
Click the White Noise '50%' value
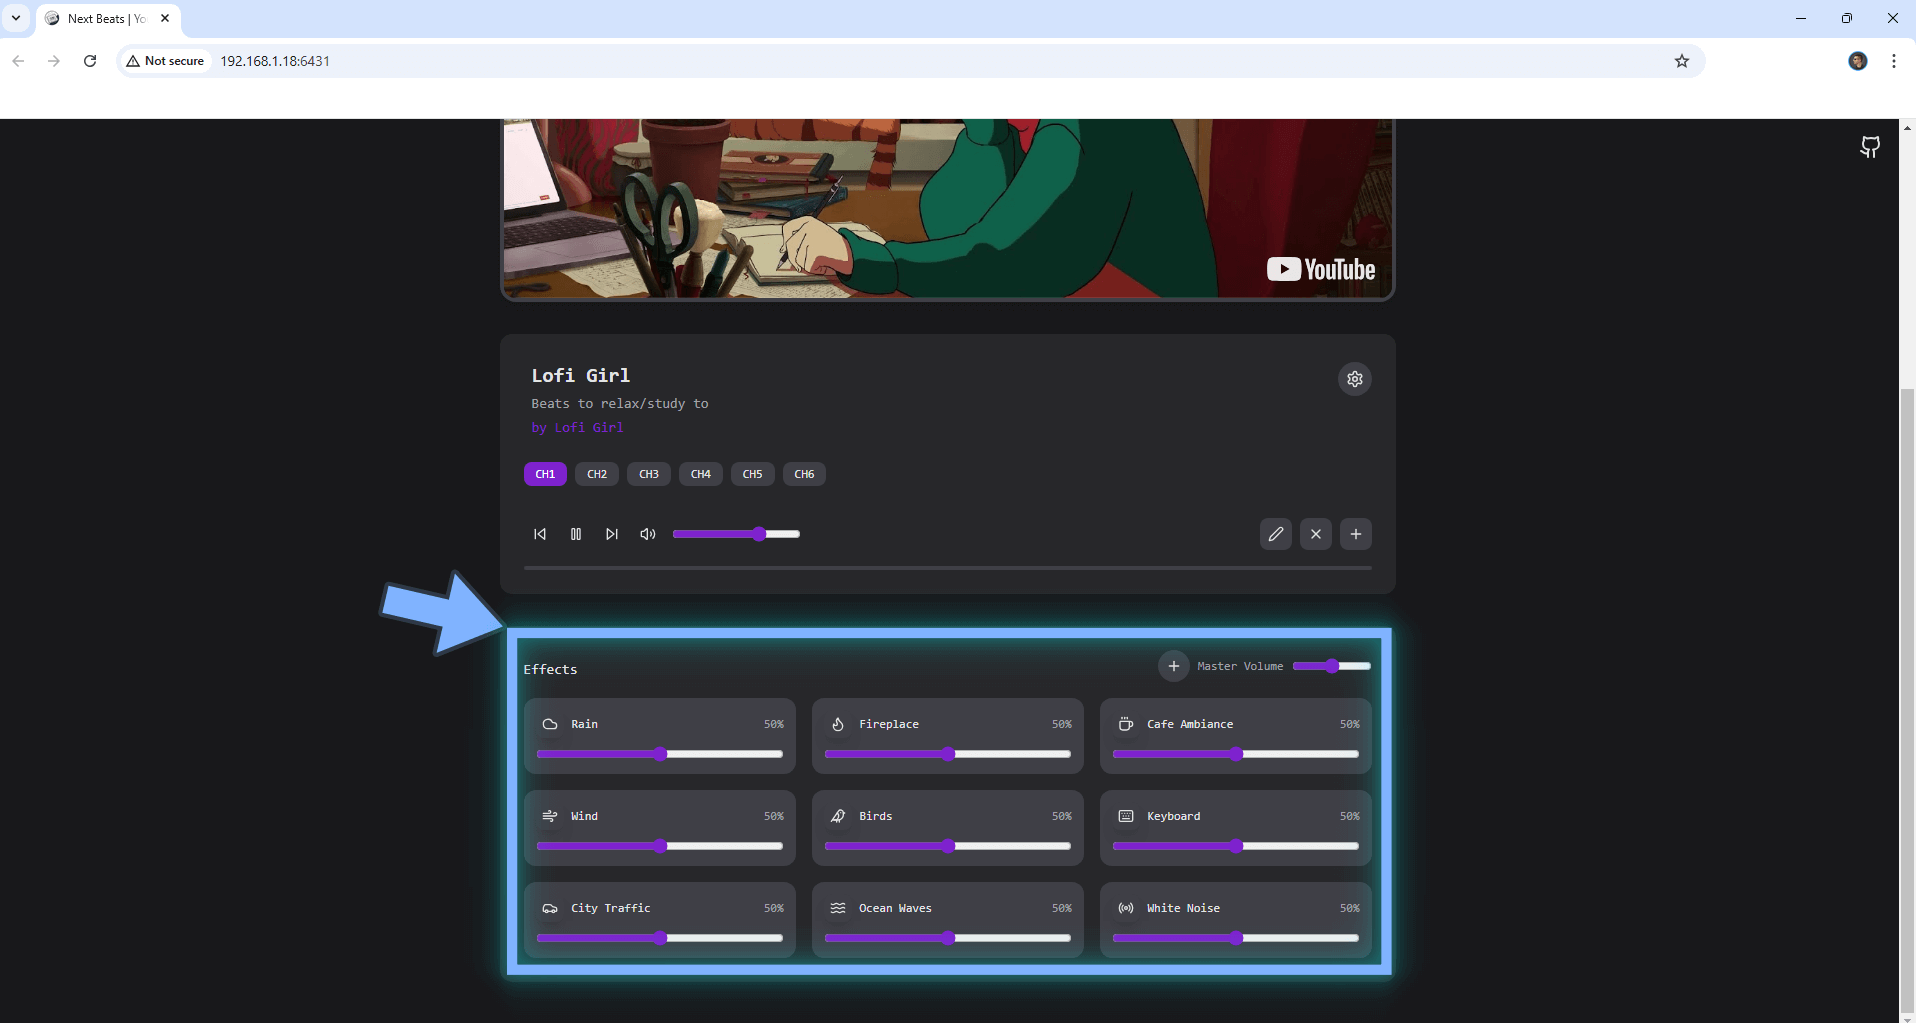[1350, 908]
